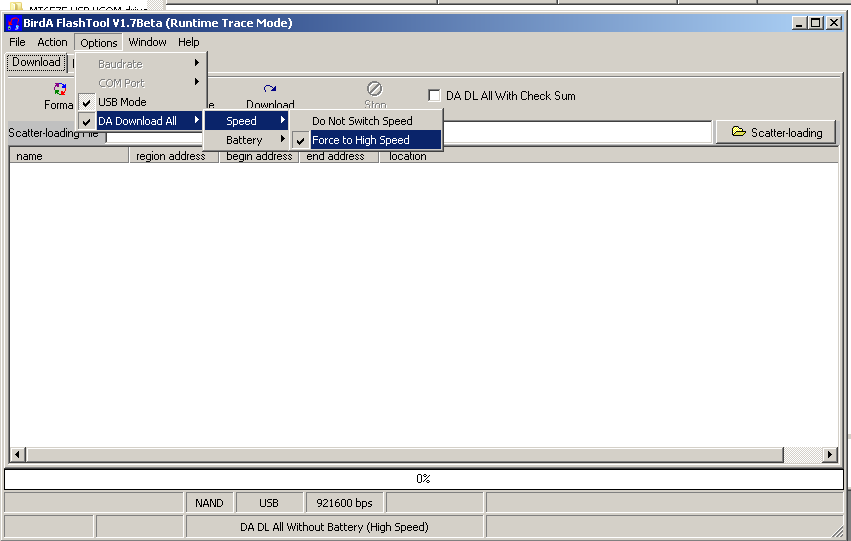The height and width of the screenshot is (541, 851).
Task: Click the name column header
Action: tap(69, 156)
